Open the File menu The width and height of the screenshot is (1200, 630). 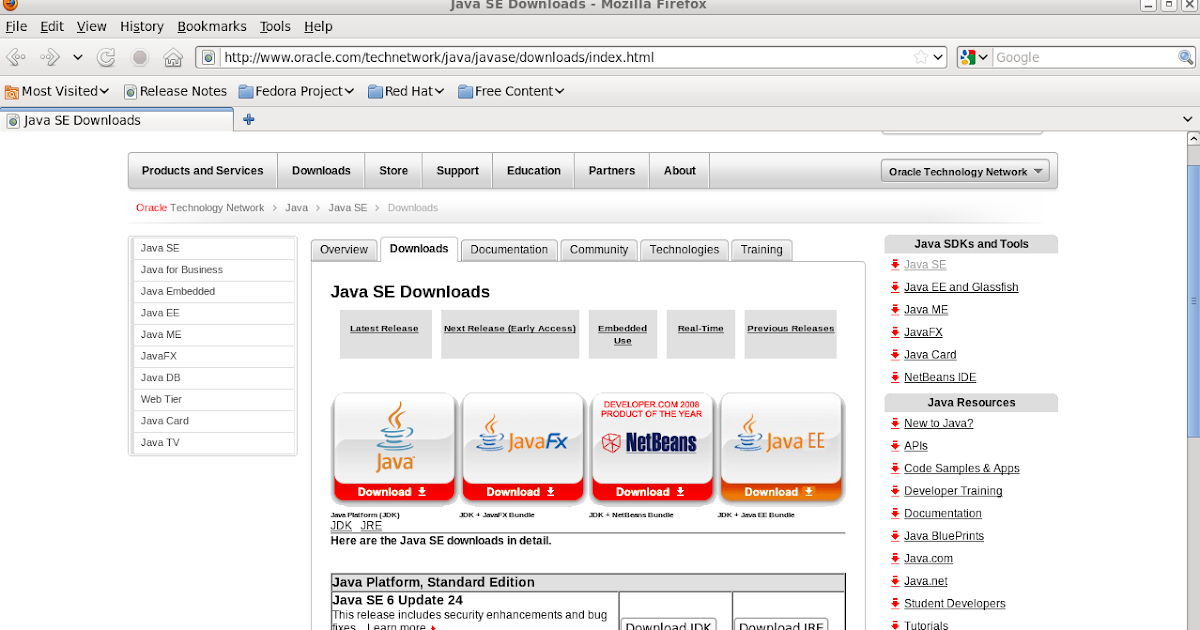pos(16,27)
